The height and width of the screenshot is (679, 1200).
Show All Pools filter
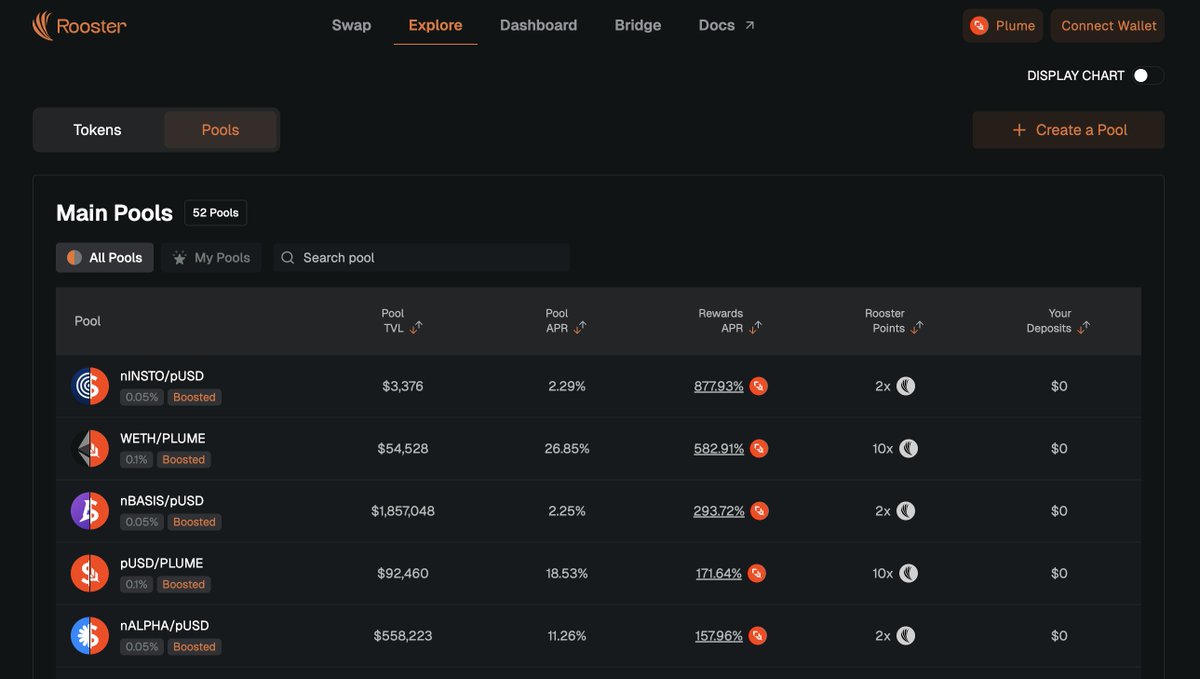pos(105,258)
